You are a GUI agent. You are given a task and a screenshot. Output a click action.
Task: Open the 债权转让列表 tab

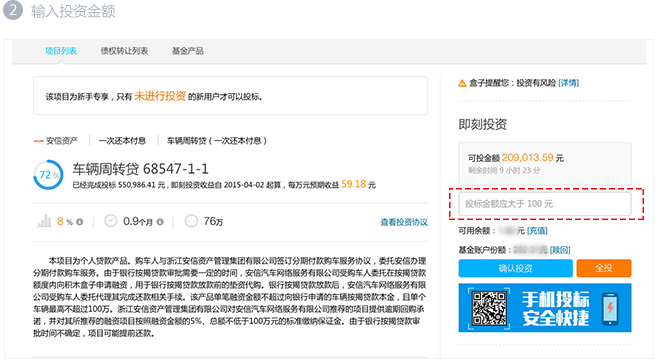(124, 51)
